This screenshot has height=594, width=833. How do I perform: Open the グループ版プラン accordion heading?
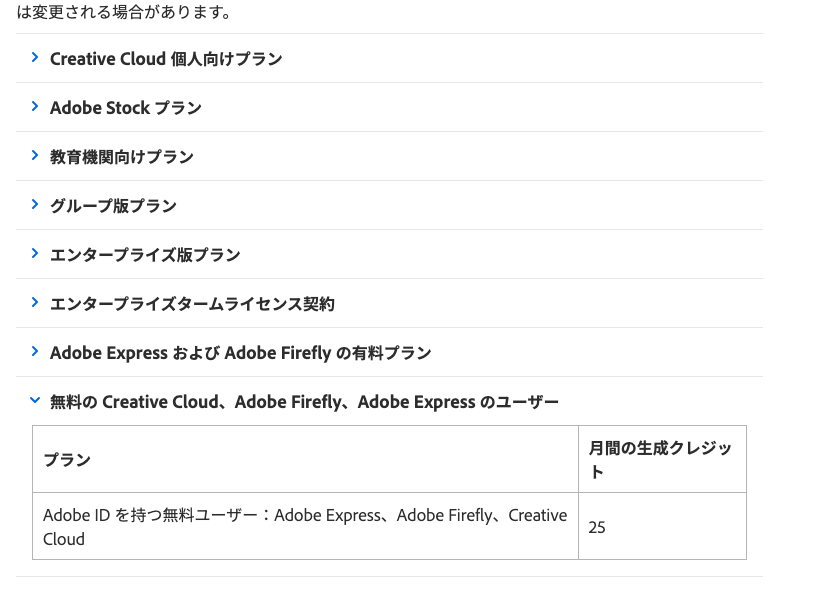point(113,206)
